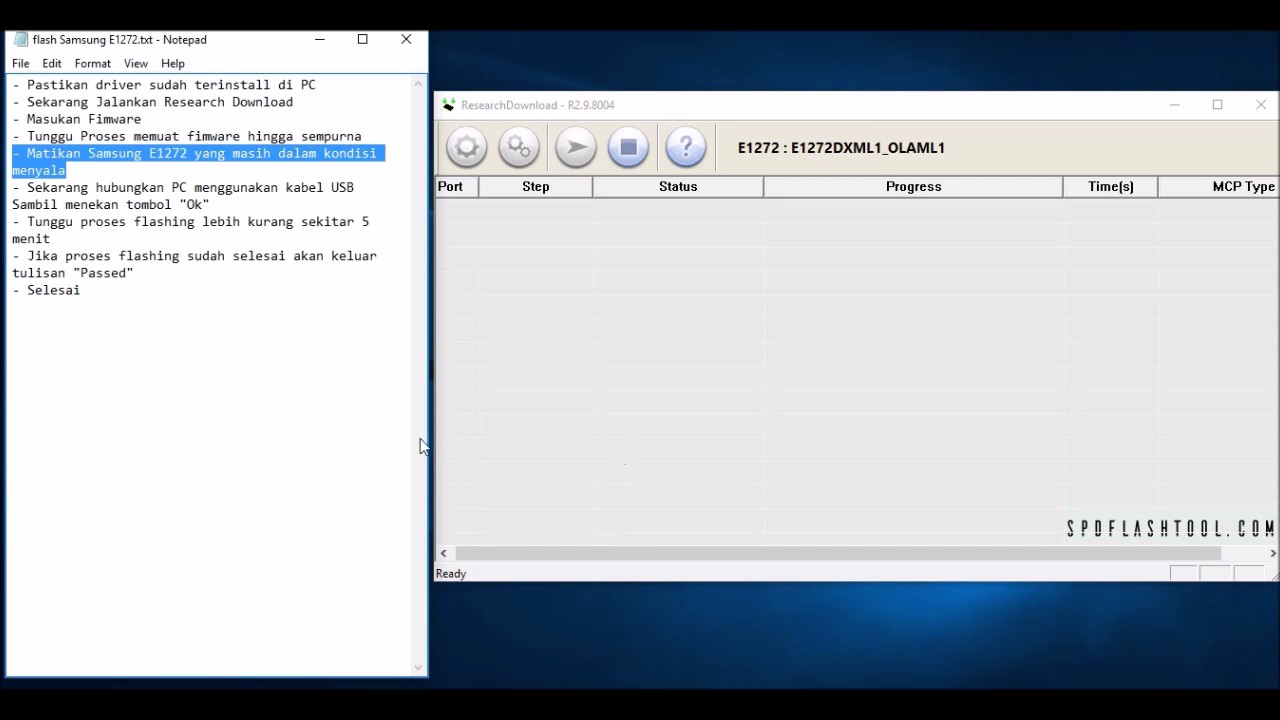Click the "Masukan Fimware" line in Notepad
The height and width of the screenshot is (720, 1280).
tap(77, 119)
